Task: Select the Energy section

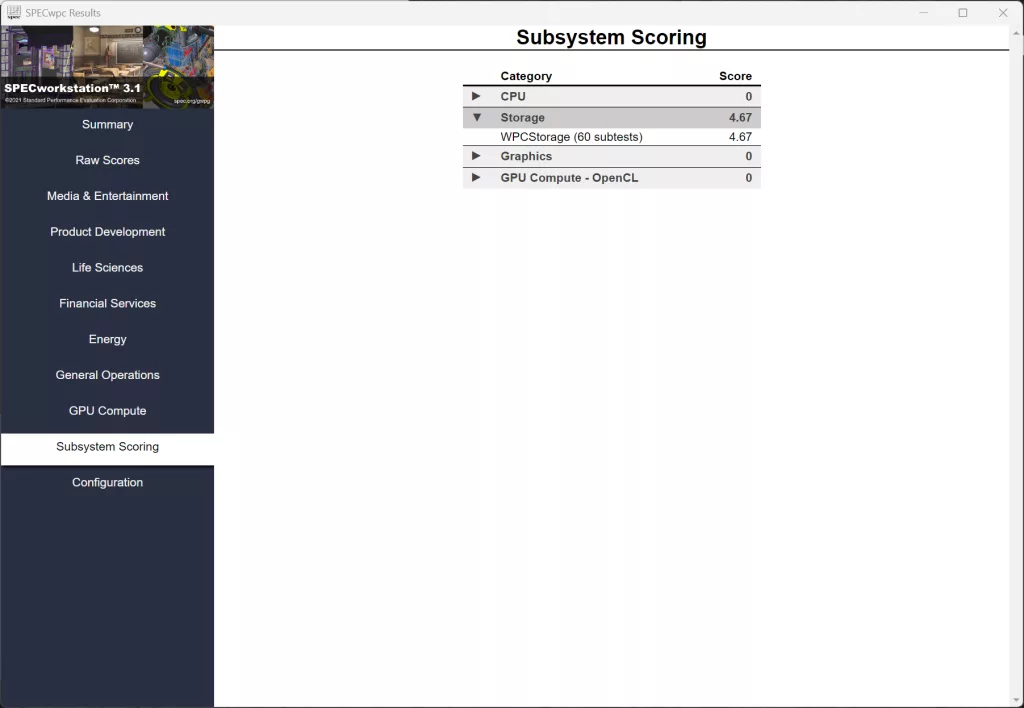Action: point(107,340)
